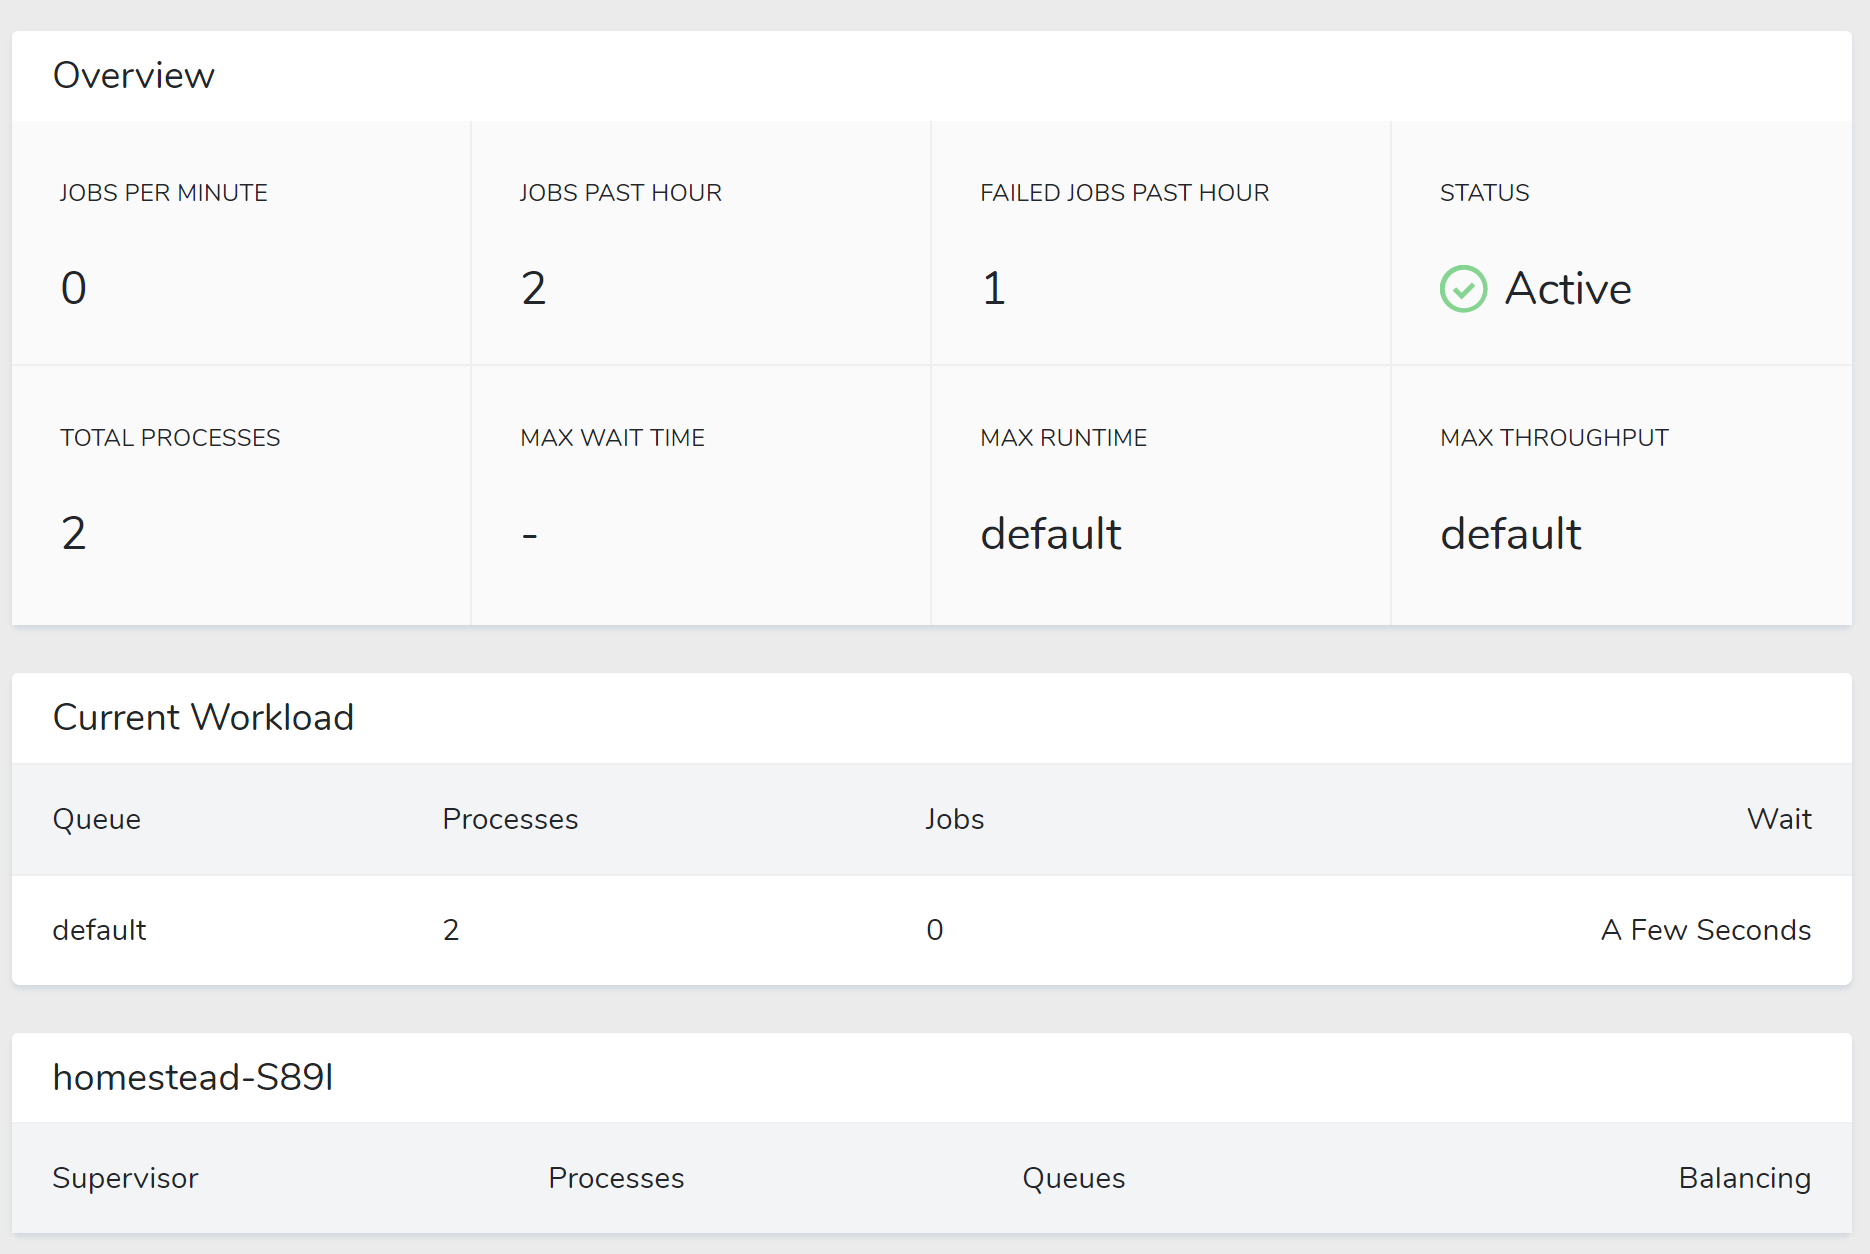This screenshot has width=1870, height=1254.
Task: Click the jobs per minute value 0
Action: [x=74, y=289]
